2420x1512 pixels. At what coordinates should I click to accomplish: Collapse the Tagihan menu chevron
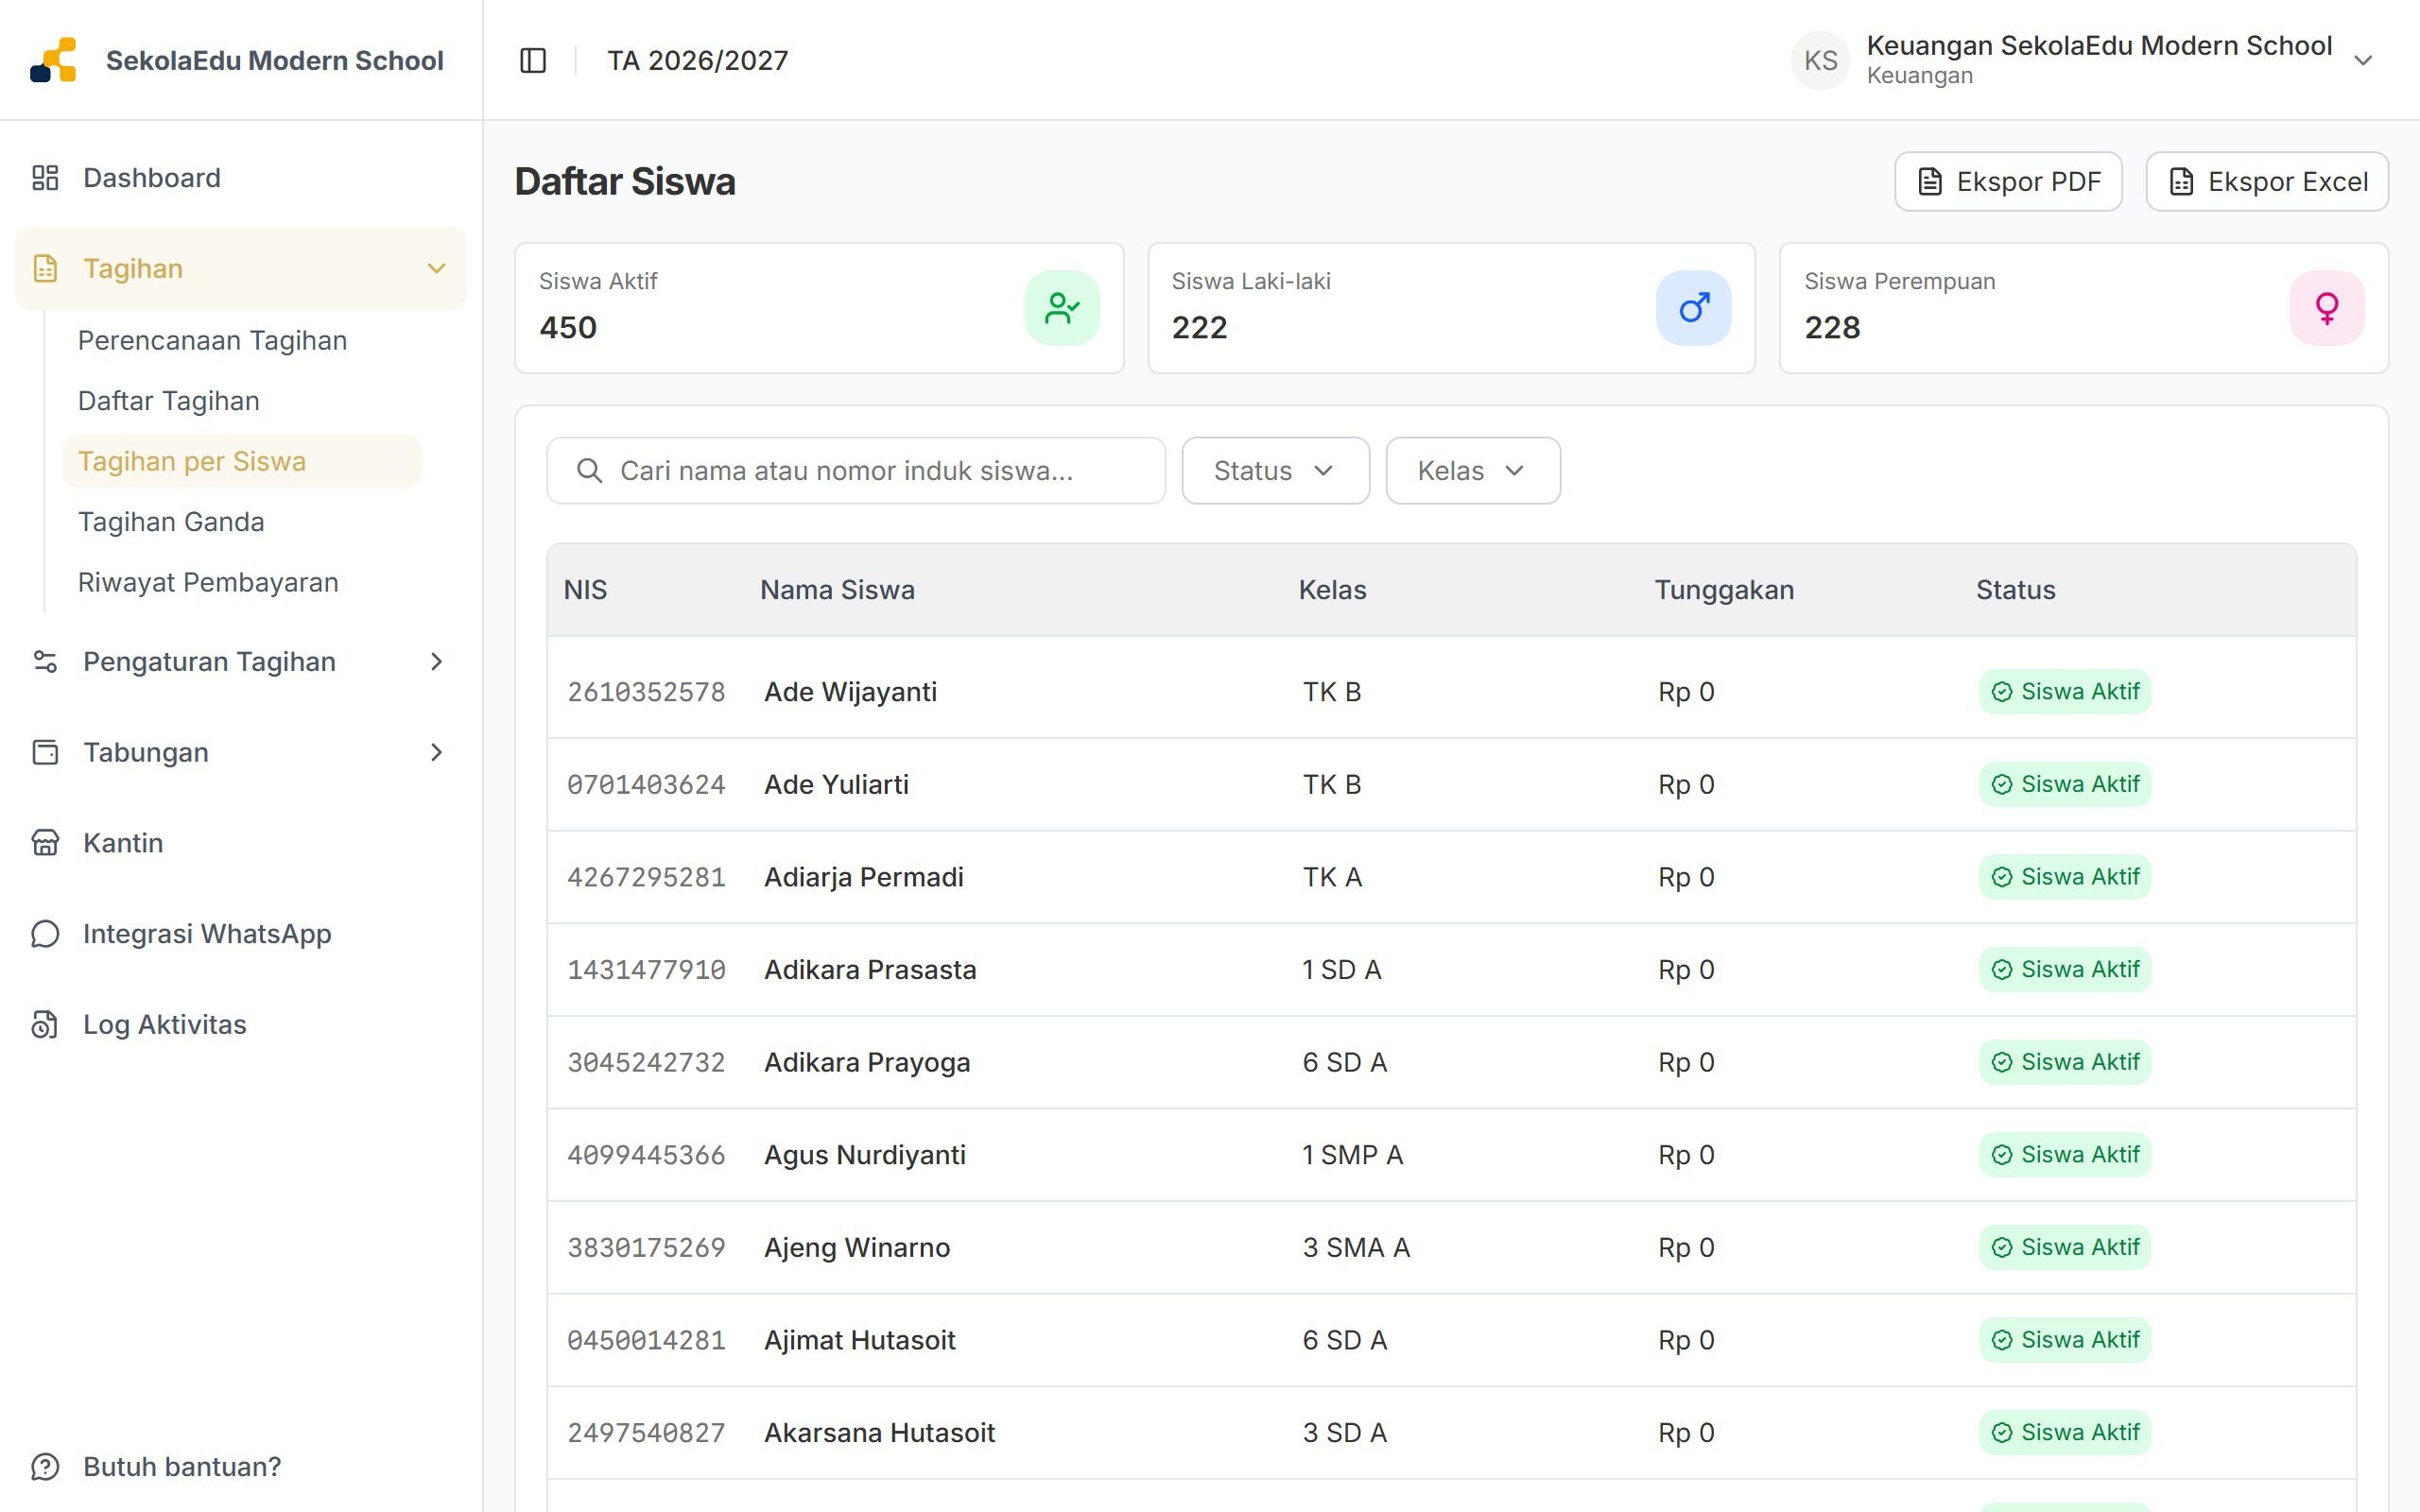[436, 268]
